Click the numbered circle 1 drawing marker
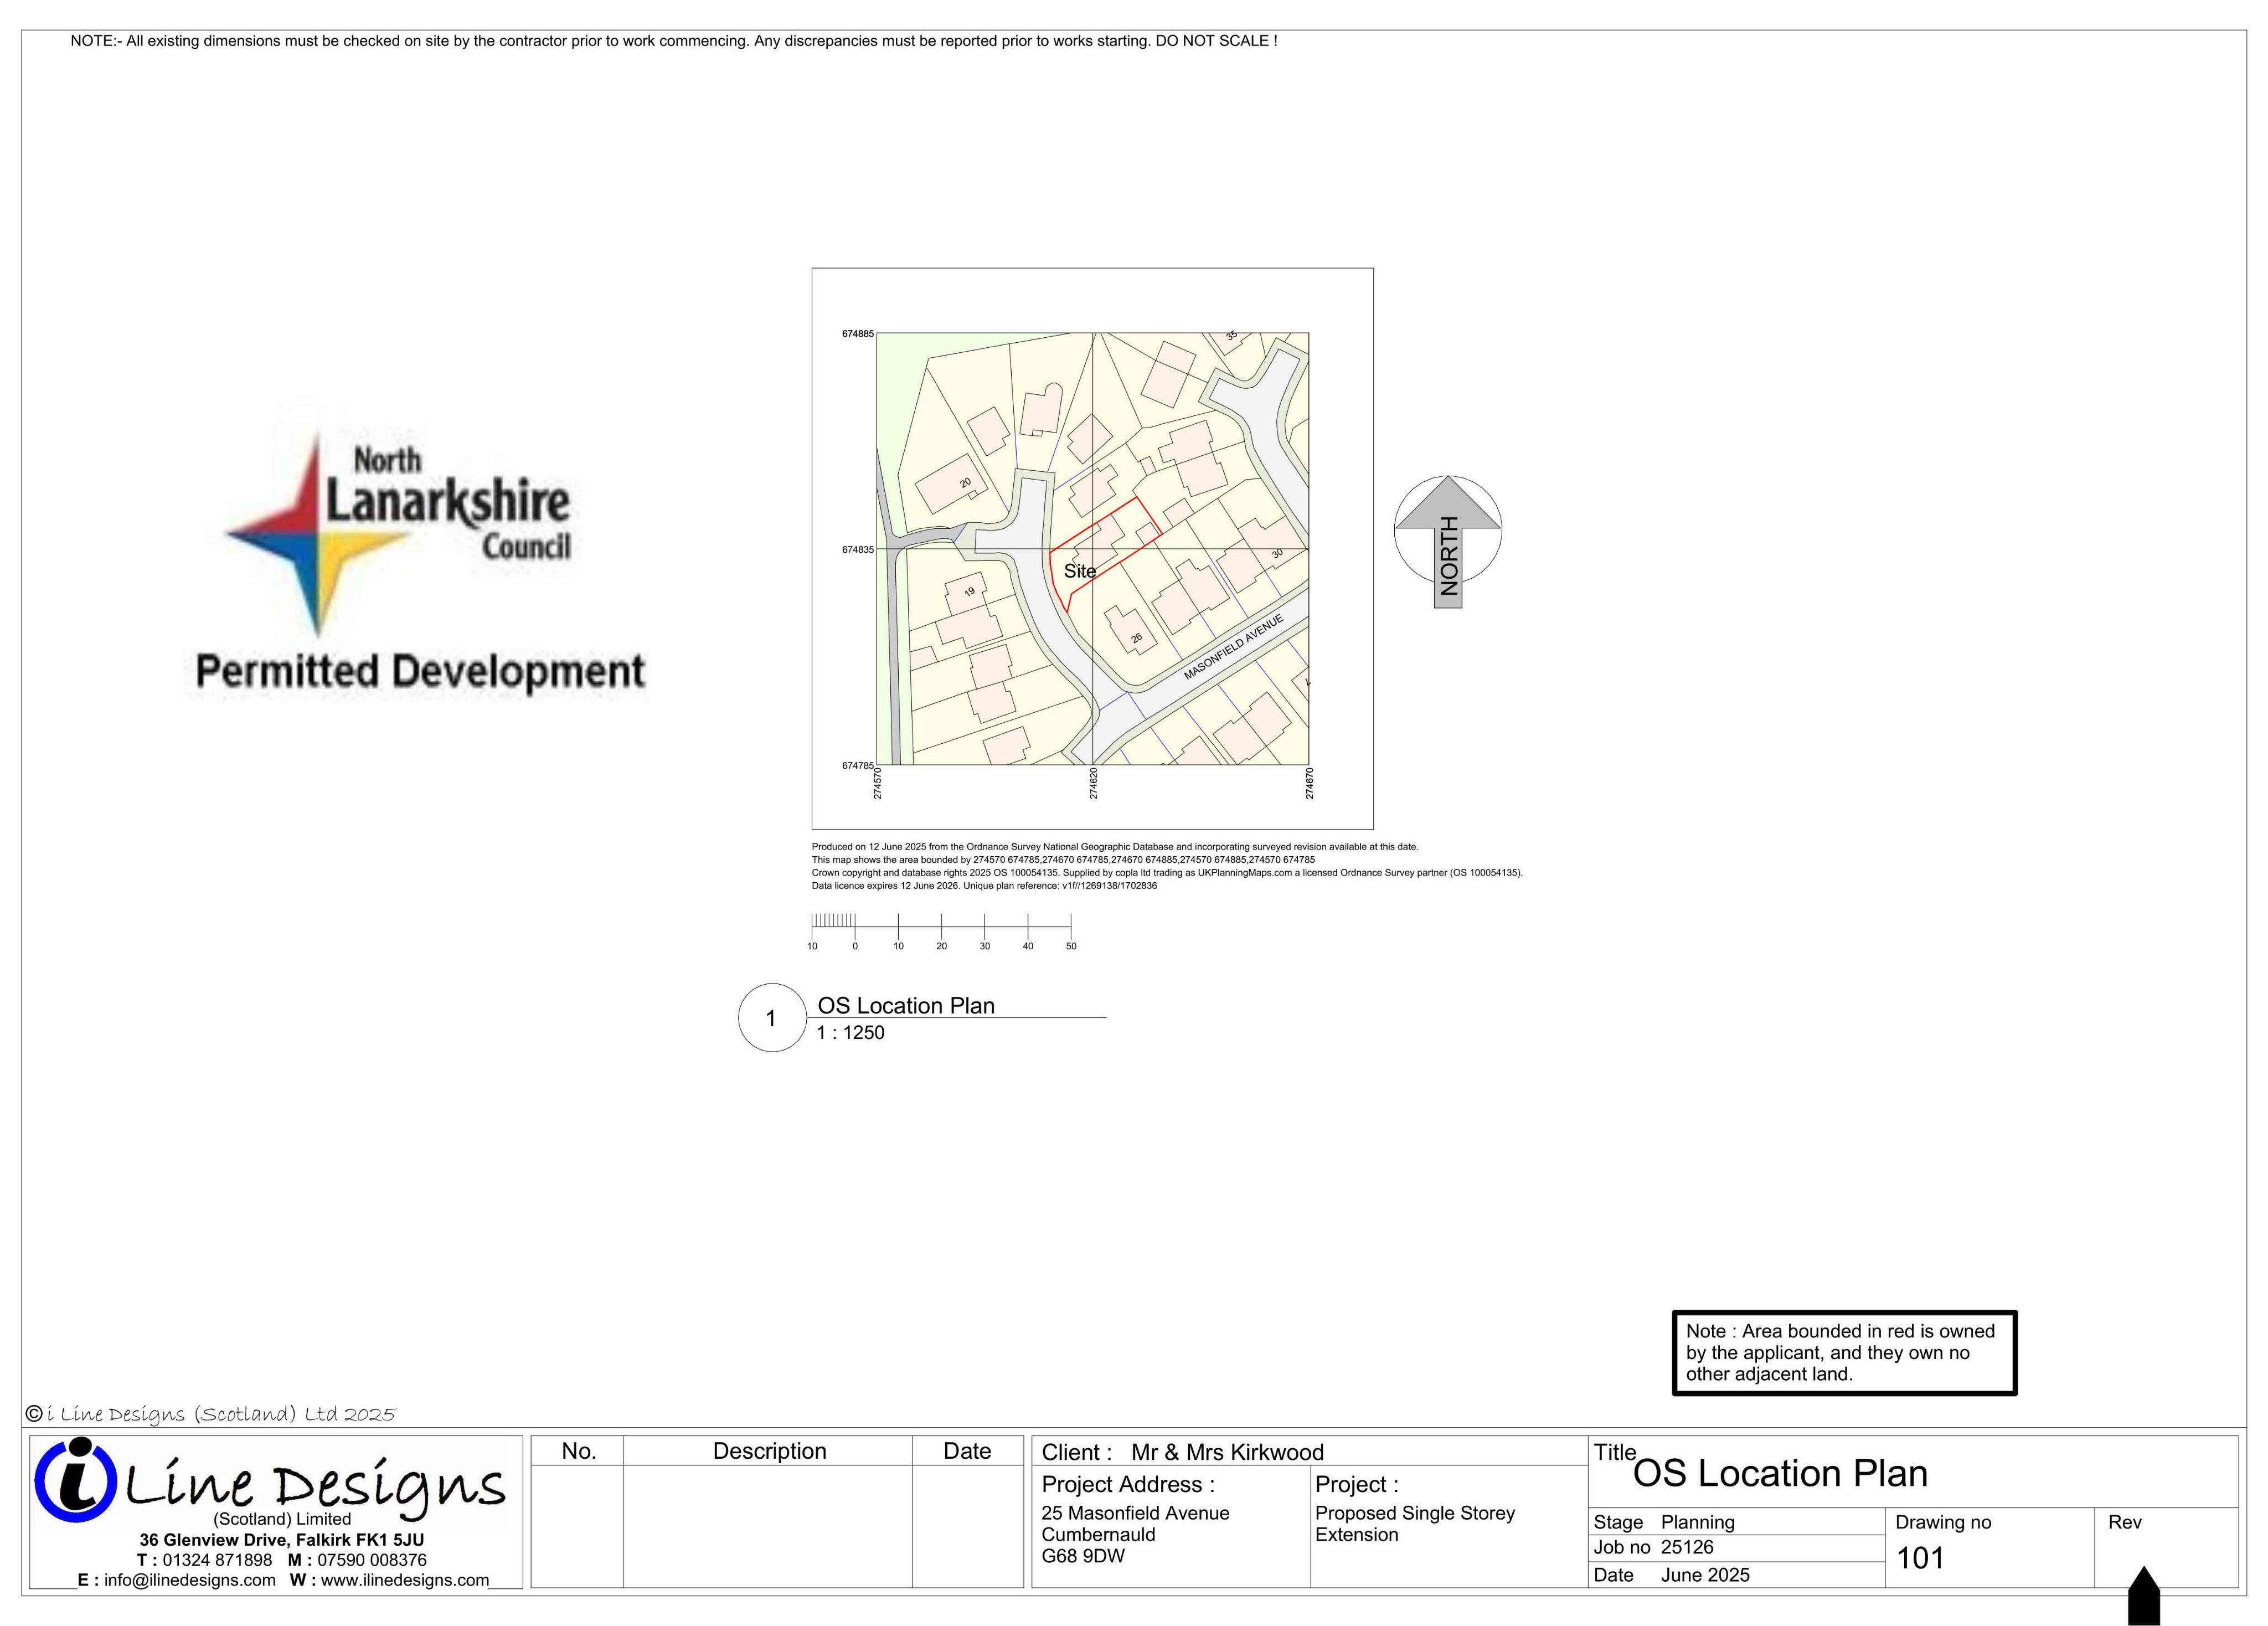Image resolution: width=2268 pixels, height=1626 pixels. [771, 1018]
